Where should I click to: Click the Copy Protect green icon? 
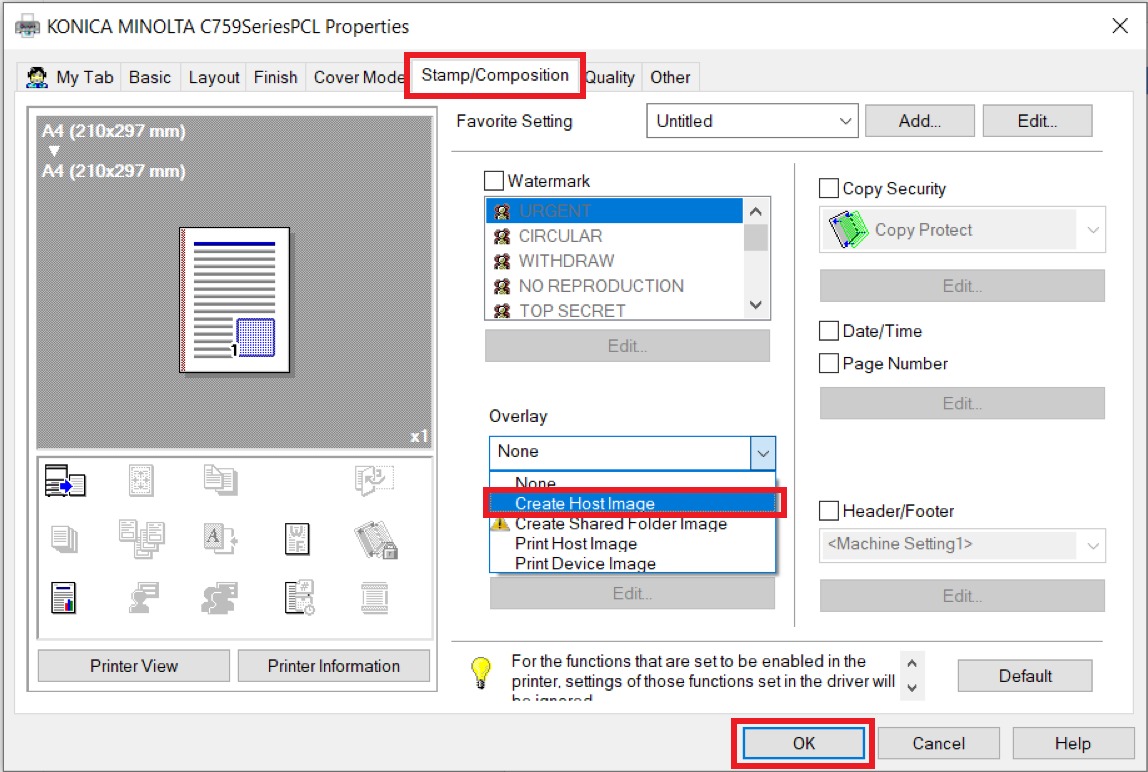848,230
